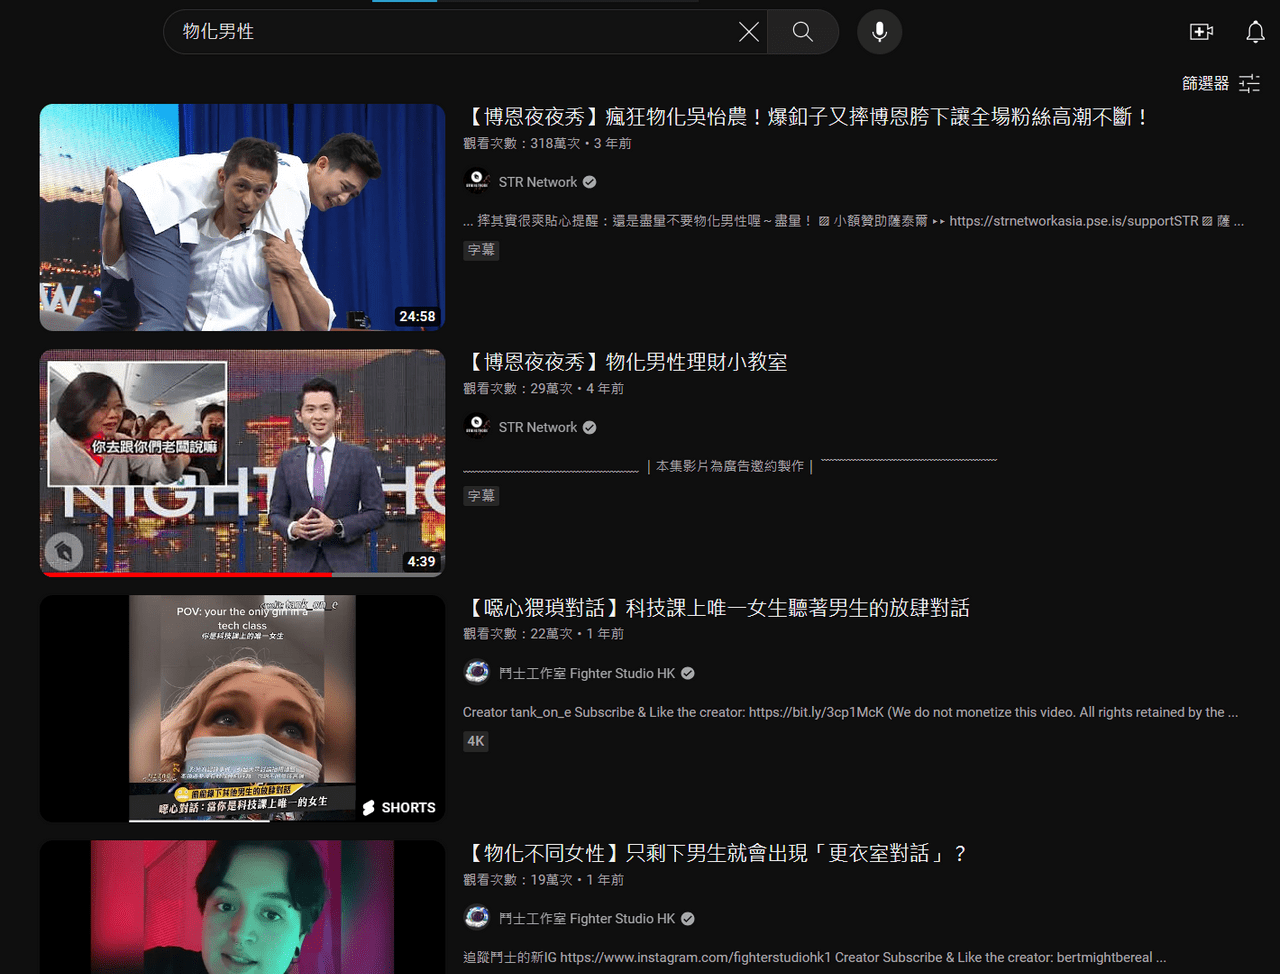
Task: Open STR Network channel name on second result
Action: tap(538, 427)
